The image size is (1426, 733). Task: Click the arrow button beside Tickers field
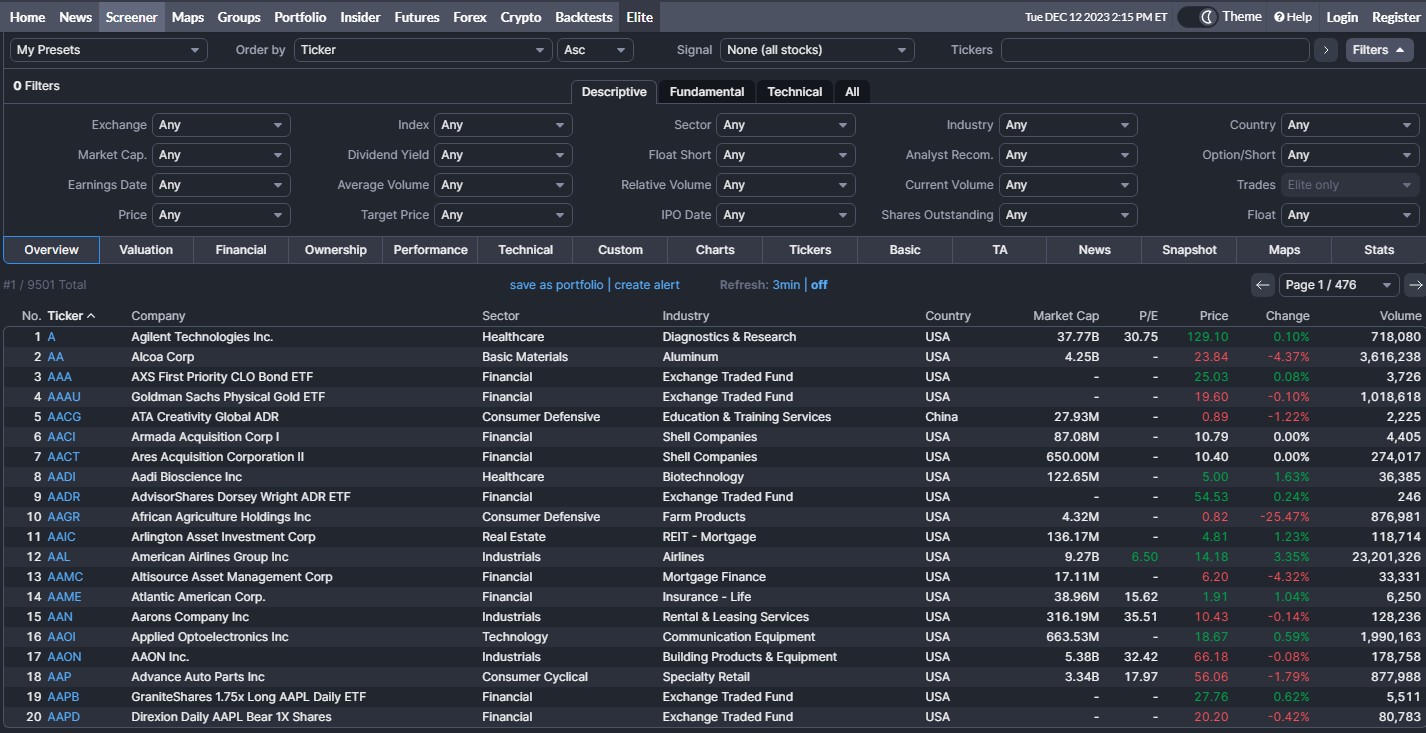coord(1326,50)
